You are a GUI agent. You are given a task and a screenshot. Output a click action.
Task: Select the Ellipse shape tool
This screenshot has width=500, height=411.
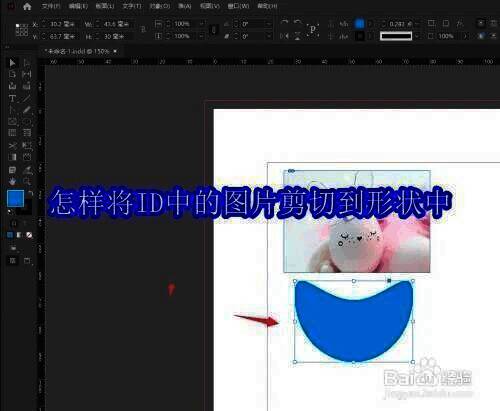[x=27, y=121]
